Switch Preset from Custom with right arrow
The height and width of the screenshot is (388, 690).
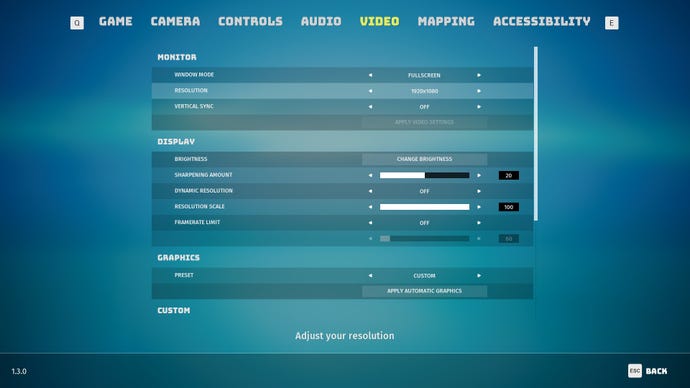479,276
